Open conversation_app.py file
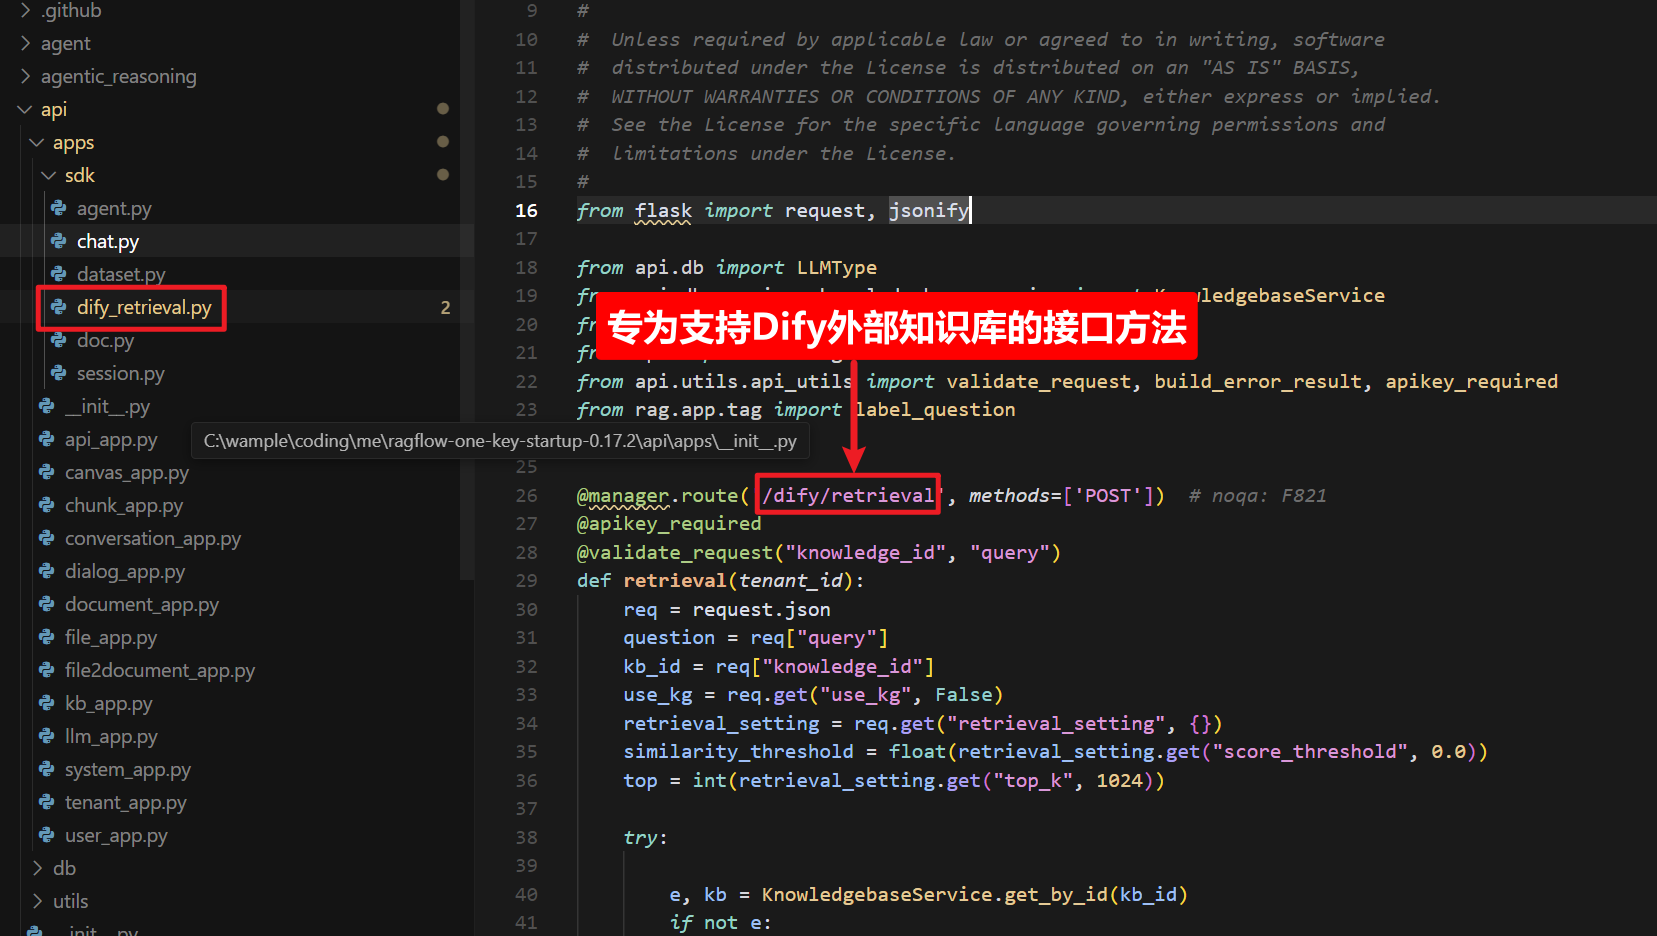This screenshot has height=936, width=1657. (153, 538)
